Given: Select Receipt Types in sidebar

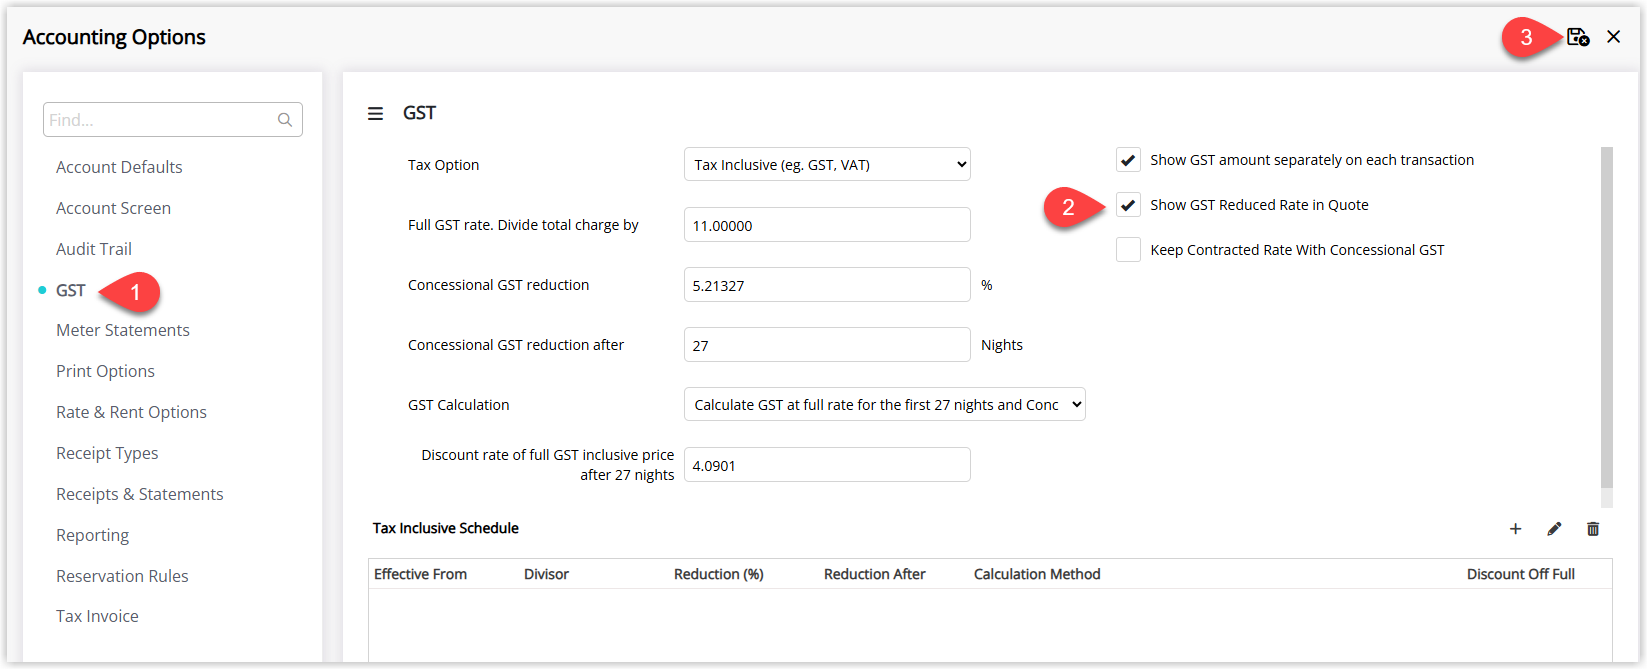Looking at the screenshot, I should [x=107, y=453].
